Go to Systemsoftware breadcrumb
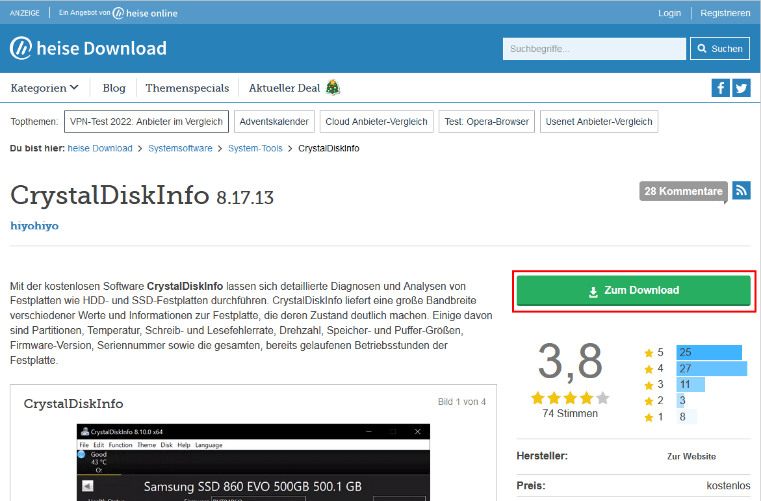 point(180,149)
